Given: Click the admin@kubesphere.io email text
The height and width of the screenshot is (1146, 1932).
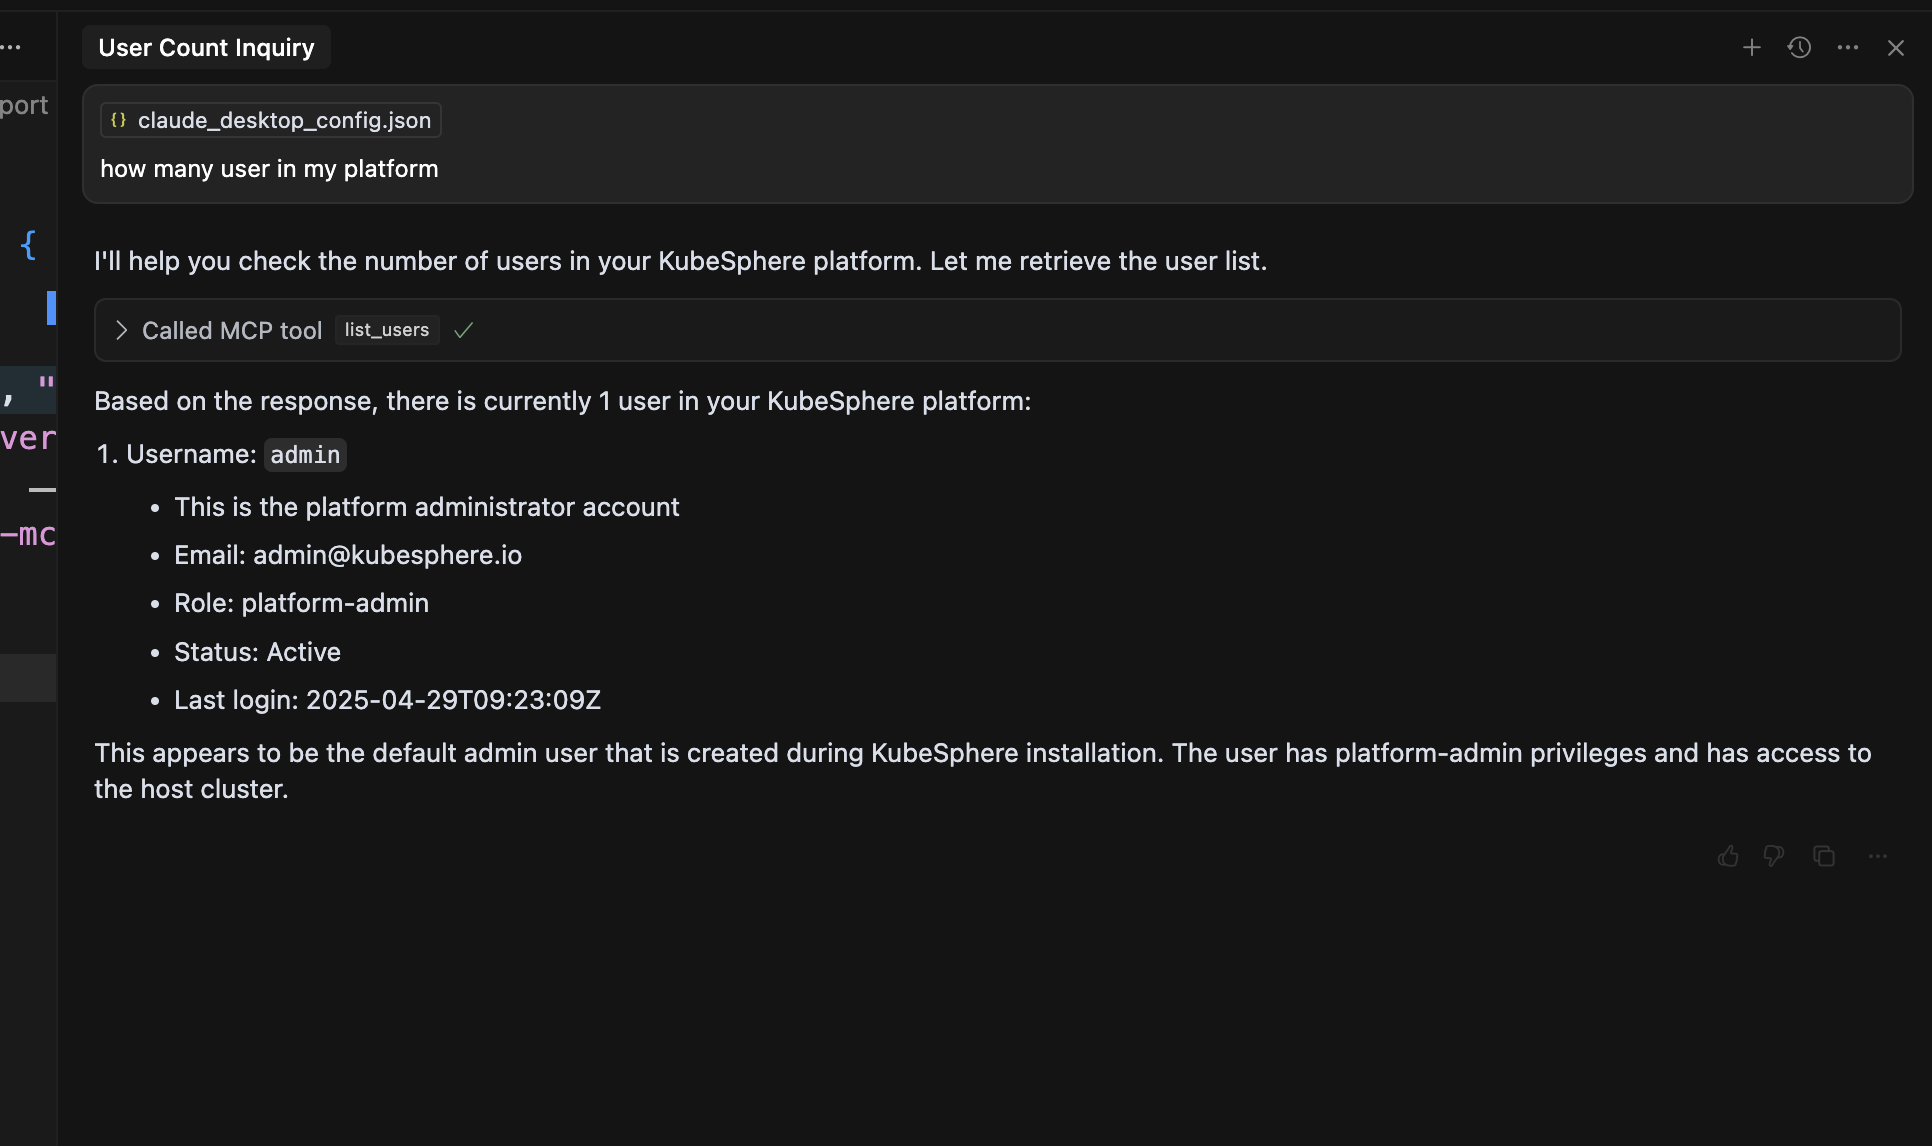Looking at the screenshot, I should (387, 555).
